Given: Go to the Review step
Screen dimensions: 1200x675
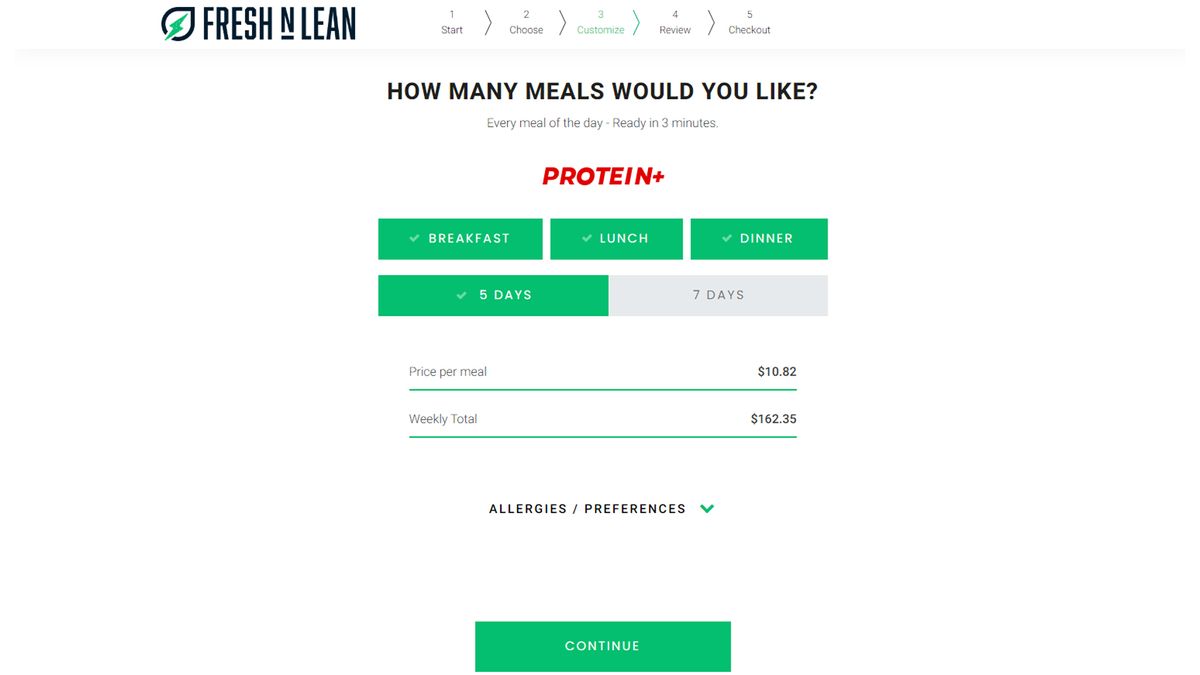Looking at the screenshot, I should coord(675,22).
